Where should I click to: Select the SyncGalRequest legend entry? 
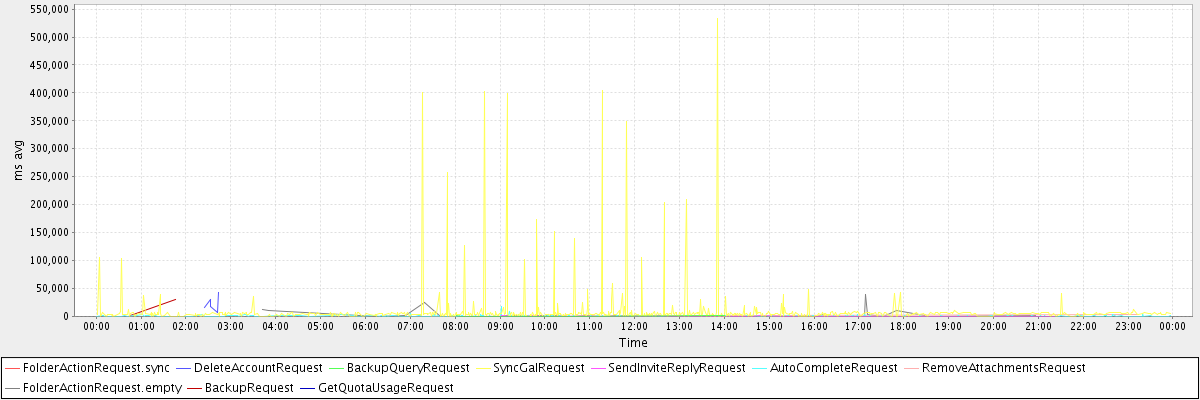coord(538,368)
